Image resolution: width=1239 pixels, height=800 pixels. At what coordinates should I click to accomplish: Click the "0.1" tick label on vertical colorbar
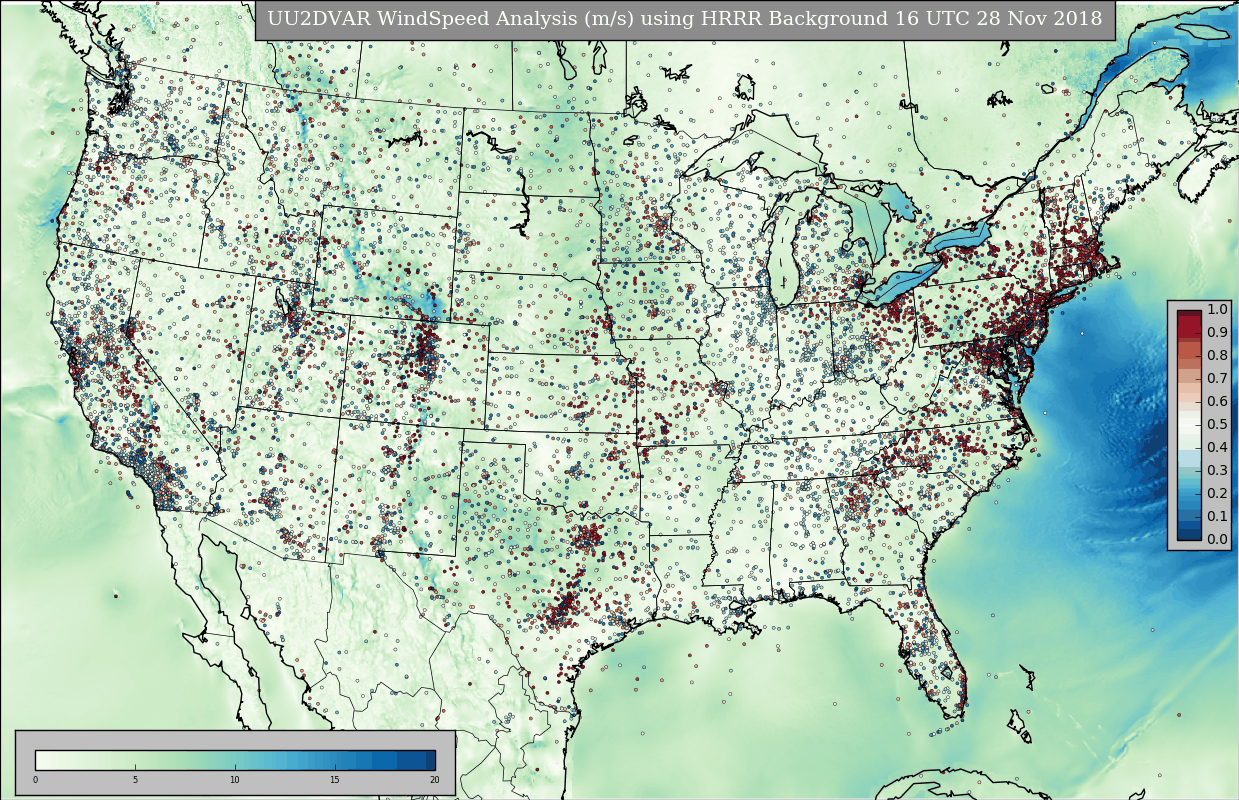point(1217,516)
